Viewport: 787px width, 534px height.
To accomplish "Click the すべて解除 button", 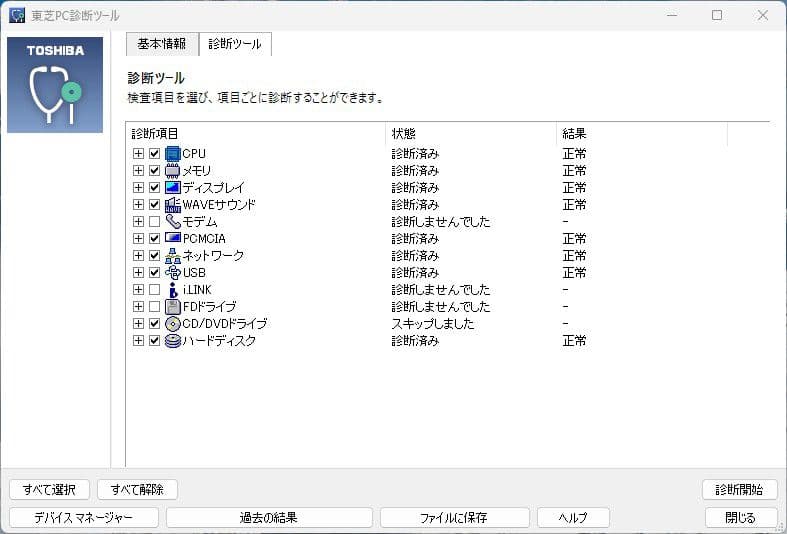I will click(x=137, y=489).
